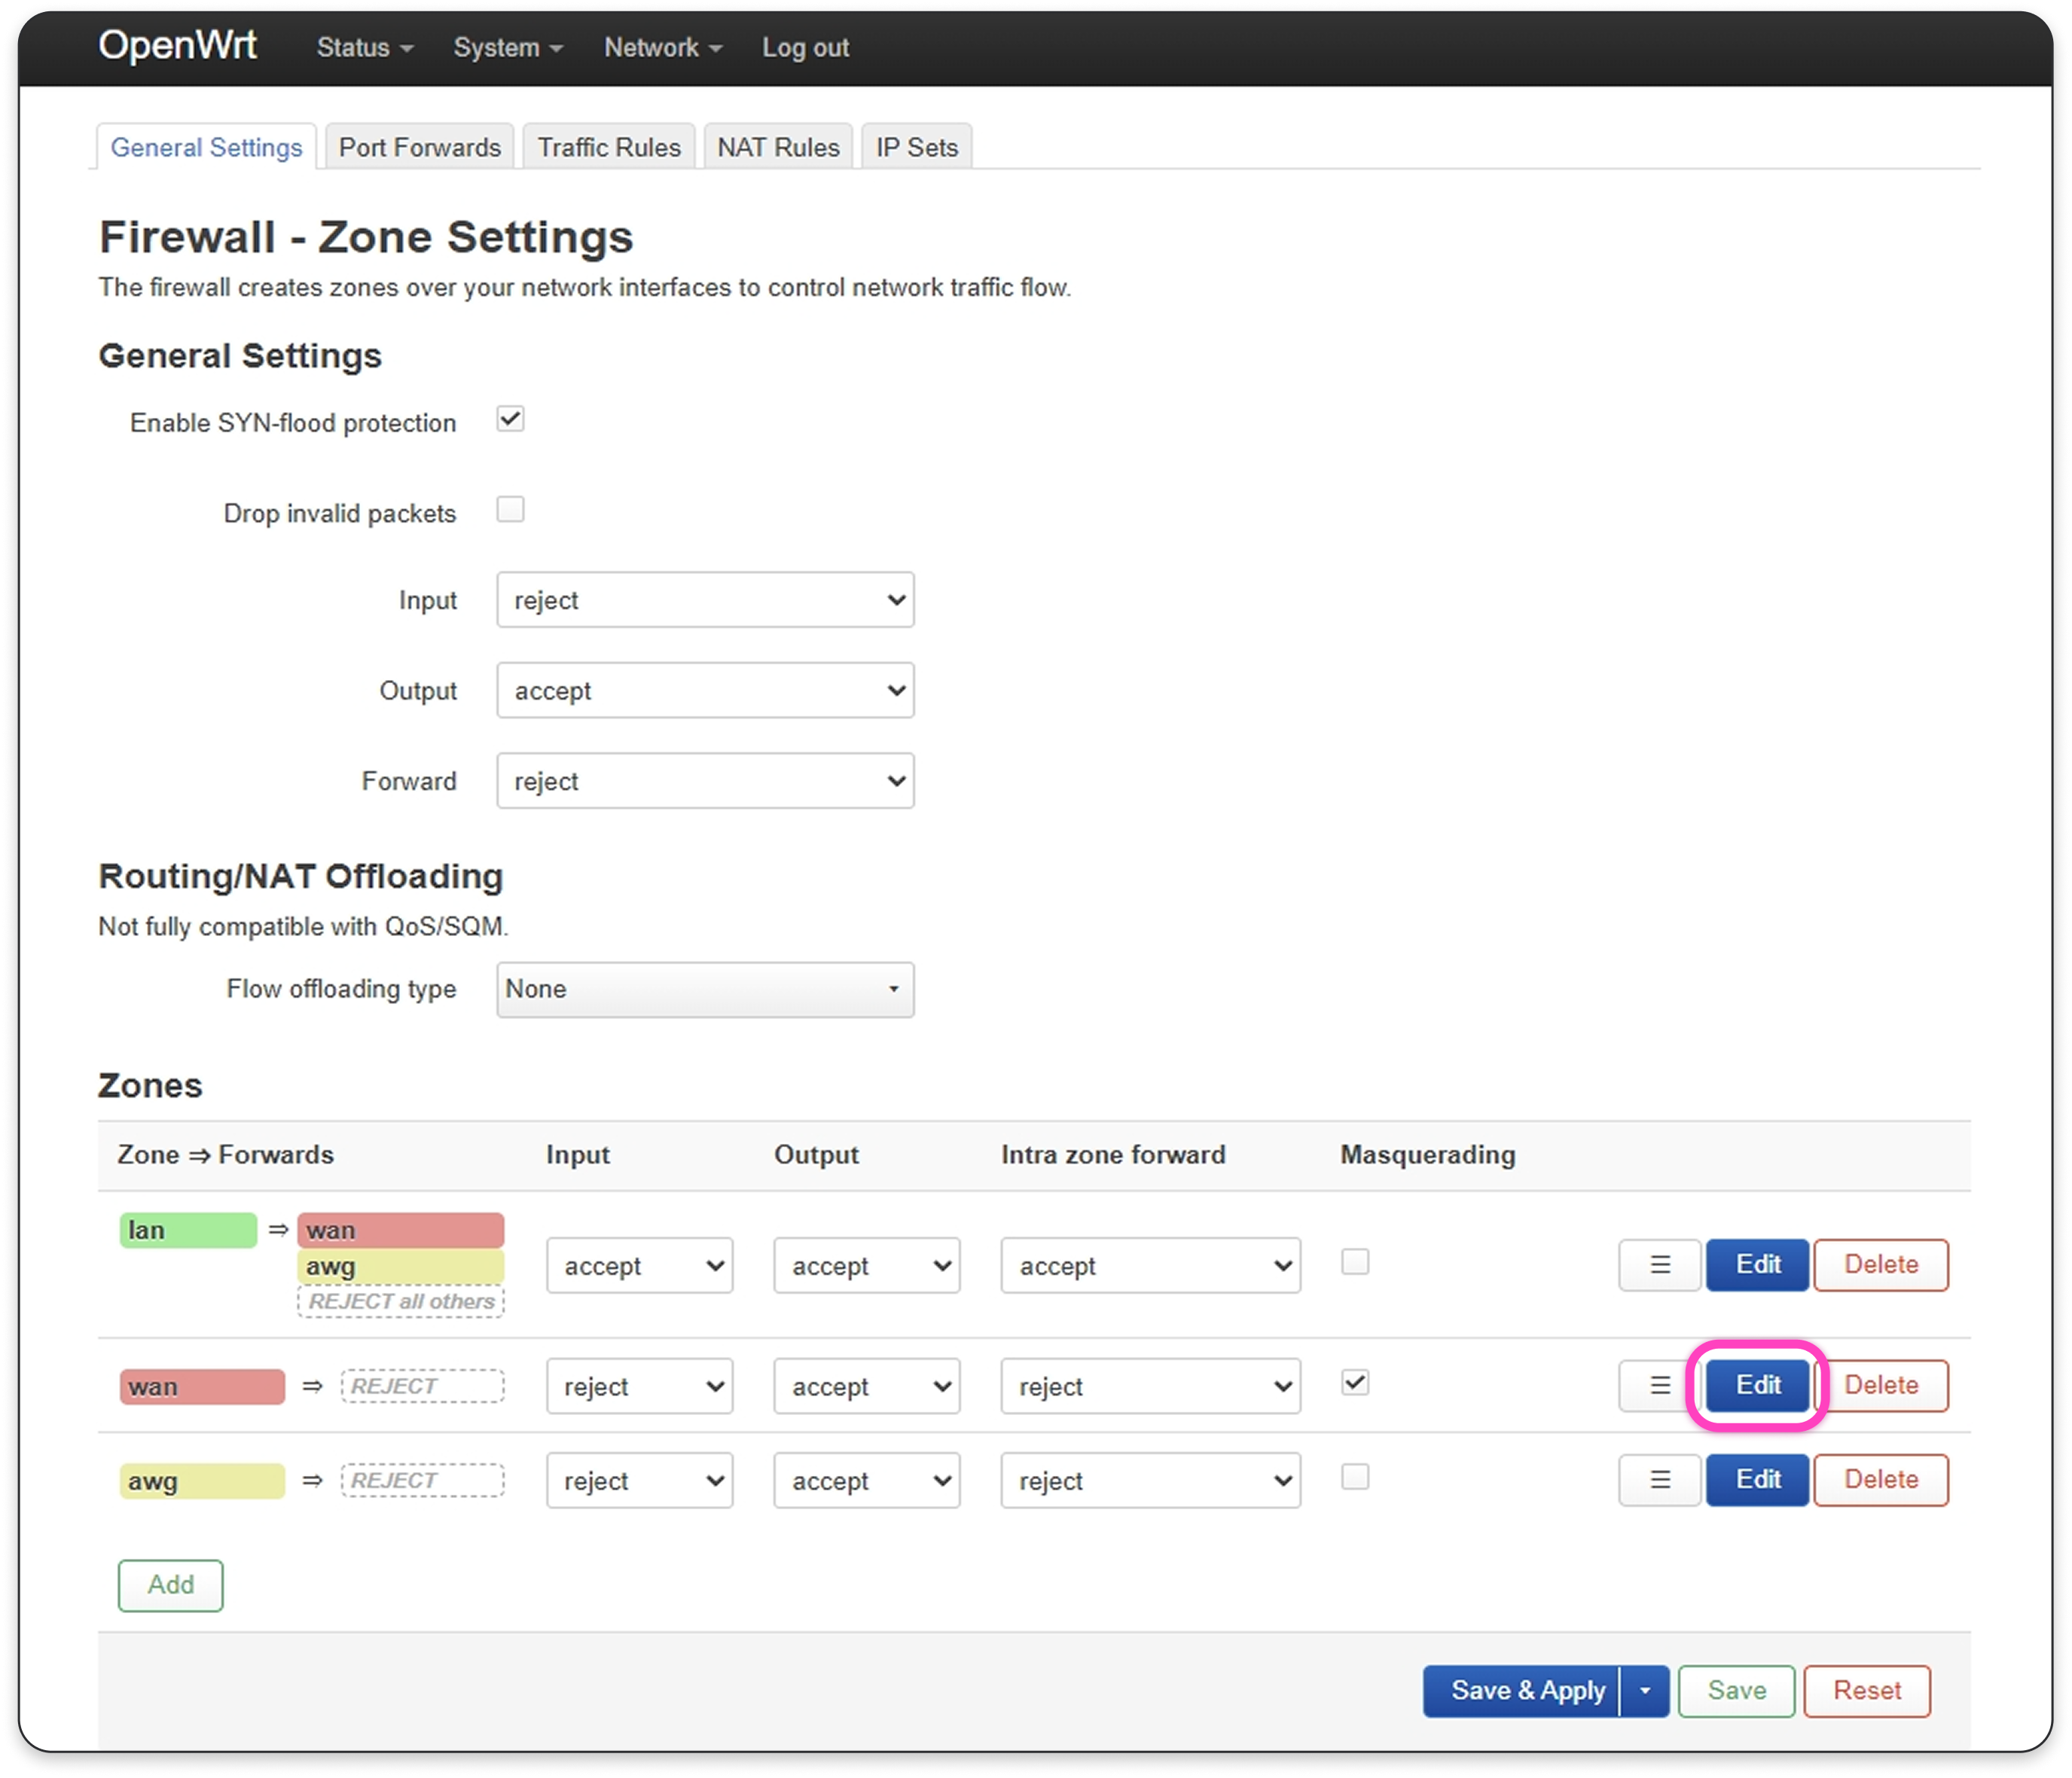This screenshot has width=2072, height=1778.
Task: Toggle Enable SYN-flood protection checkbox
Action: coord(510,419)
